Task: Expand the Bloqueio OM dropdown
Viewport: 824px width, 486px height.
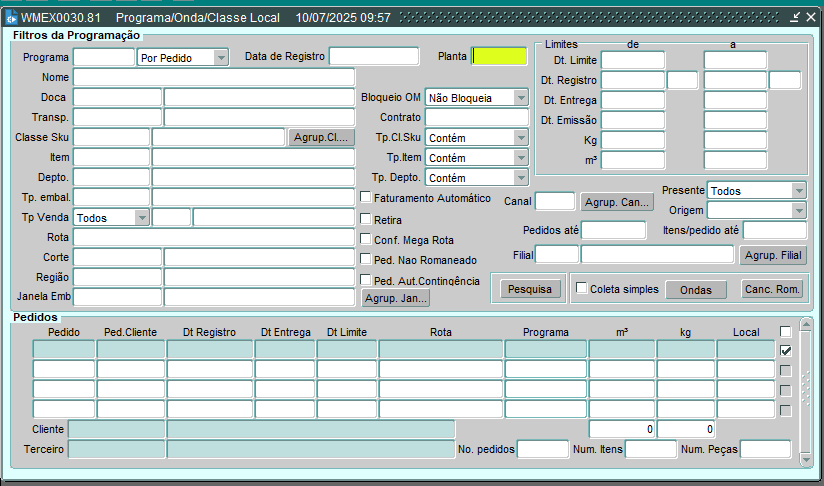Action: tap(521, 98)
